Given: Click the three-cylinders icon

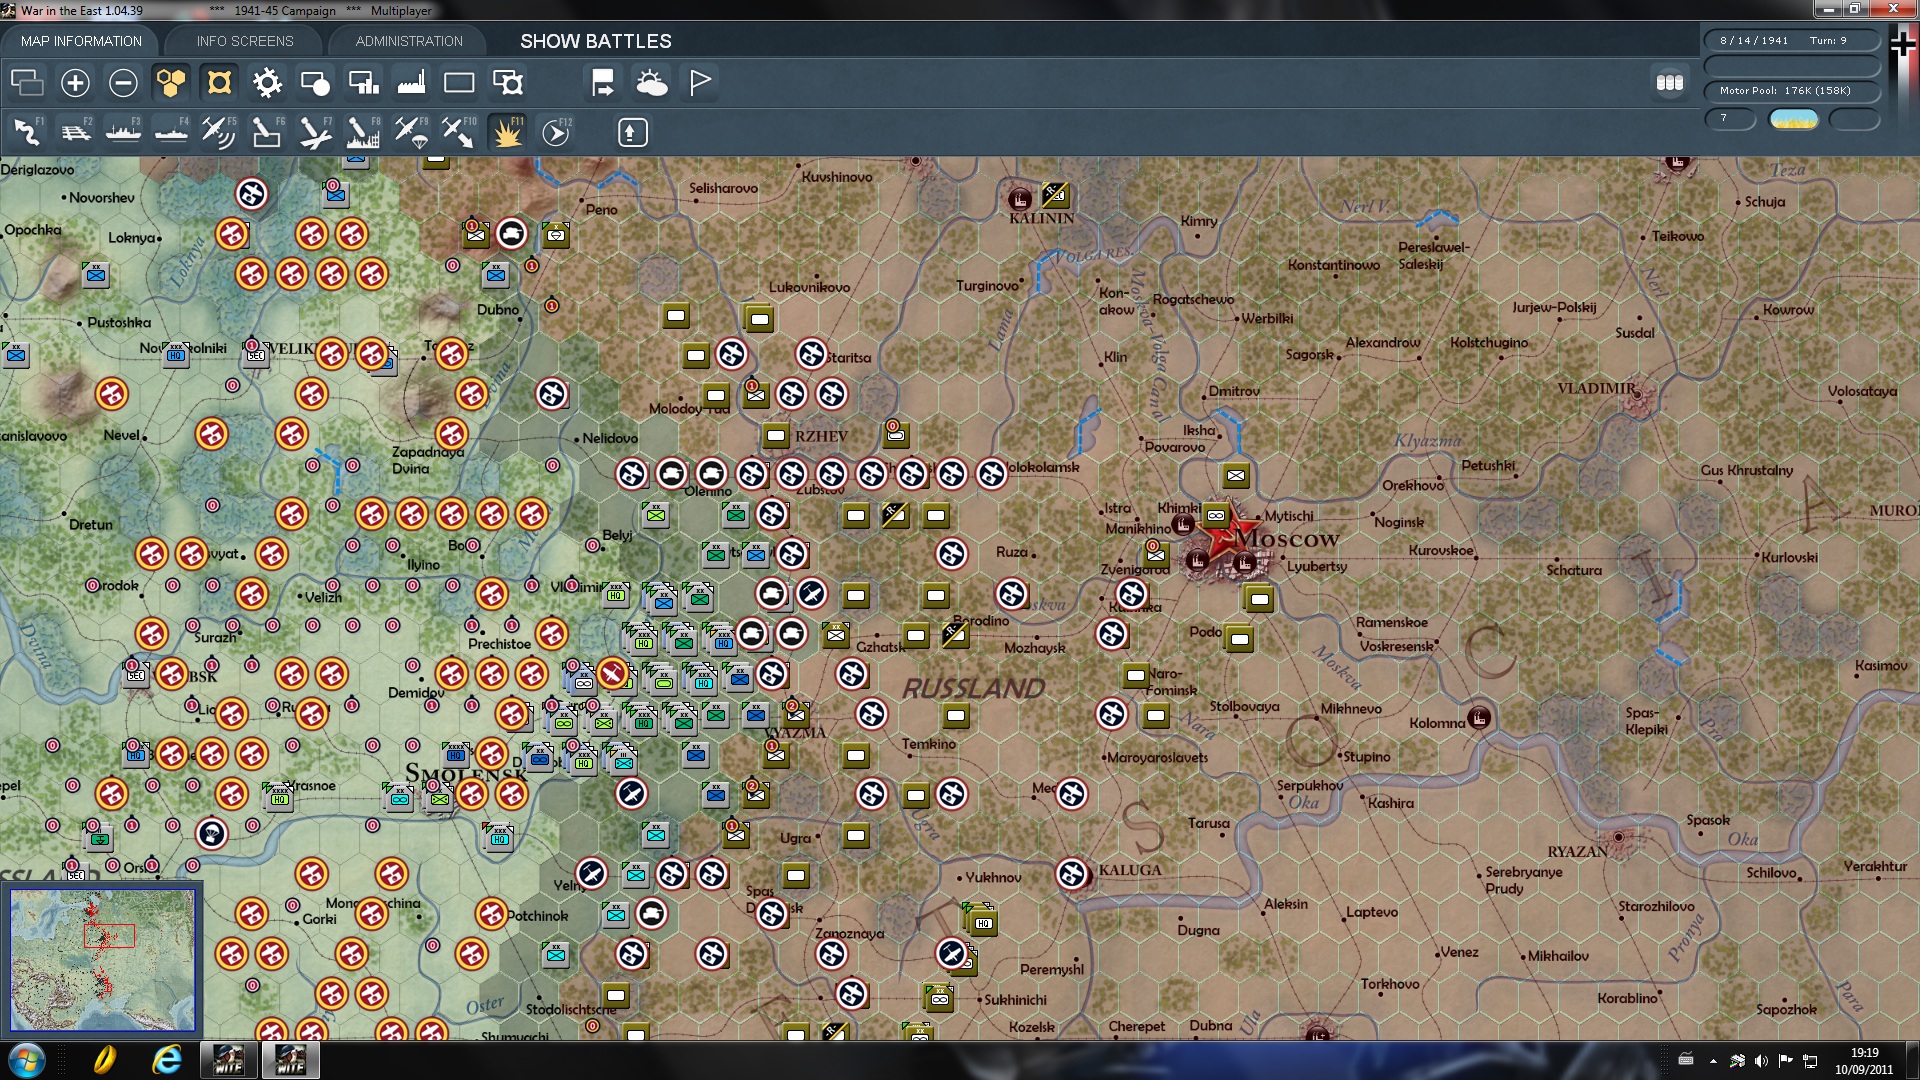Looking at the screenshot, I should (1670, 83).
